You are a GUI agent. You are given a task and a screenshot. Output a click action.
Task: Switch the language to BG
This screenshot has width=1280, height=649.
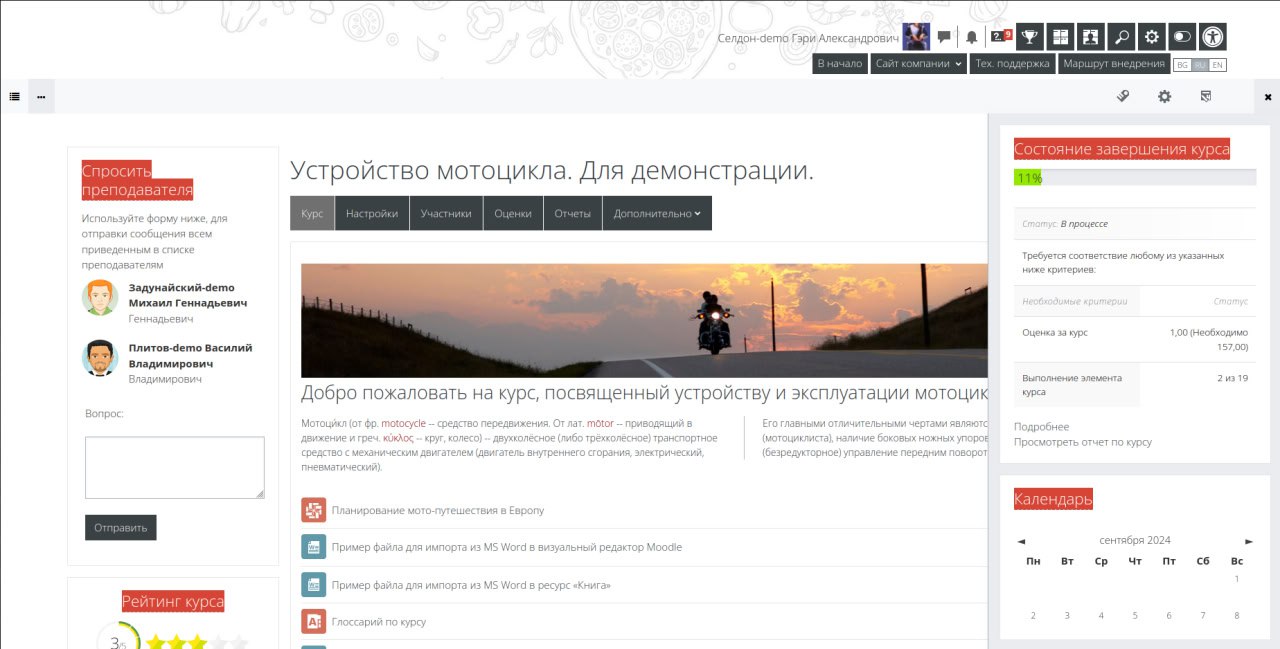(x=1182, y=65)
